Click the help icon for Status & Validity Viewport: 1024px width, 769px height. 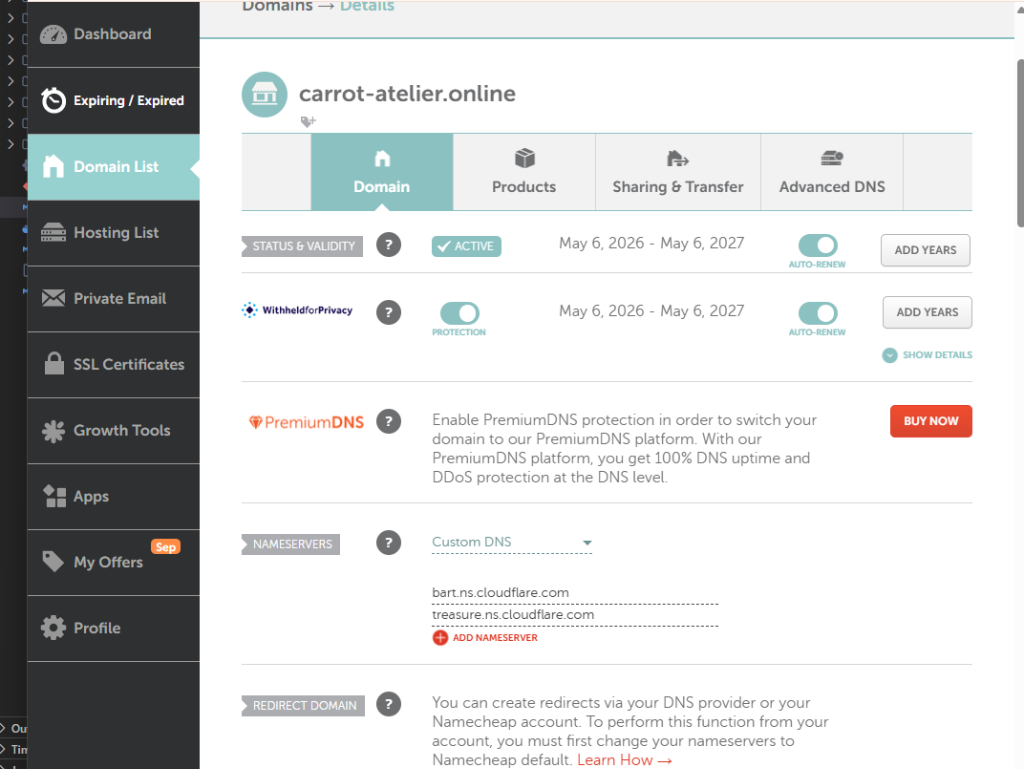pyautogui.click(x=389, y=245)
